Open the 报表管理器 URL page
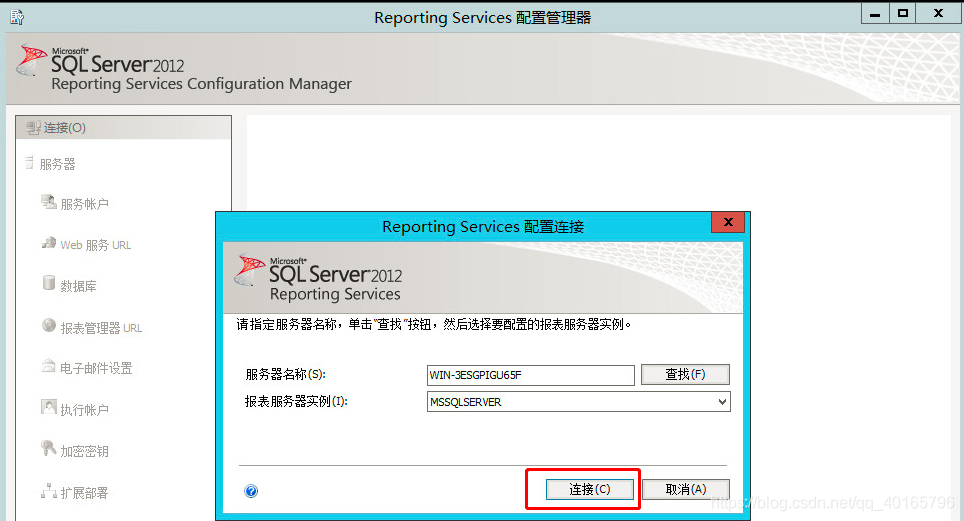Viewport: 964px width, 521px height. [x=101, y=328]
